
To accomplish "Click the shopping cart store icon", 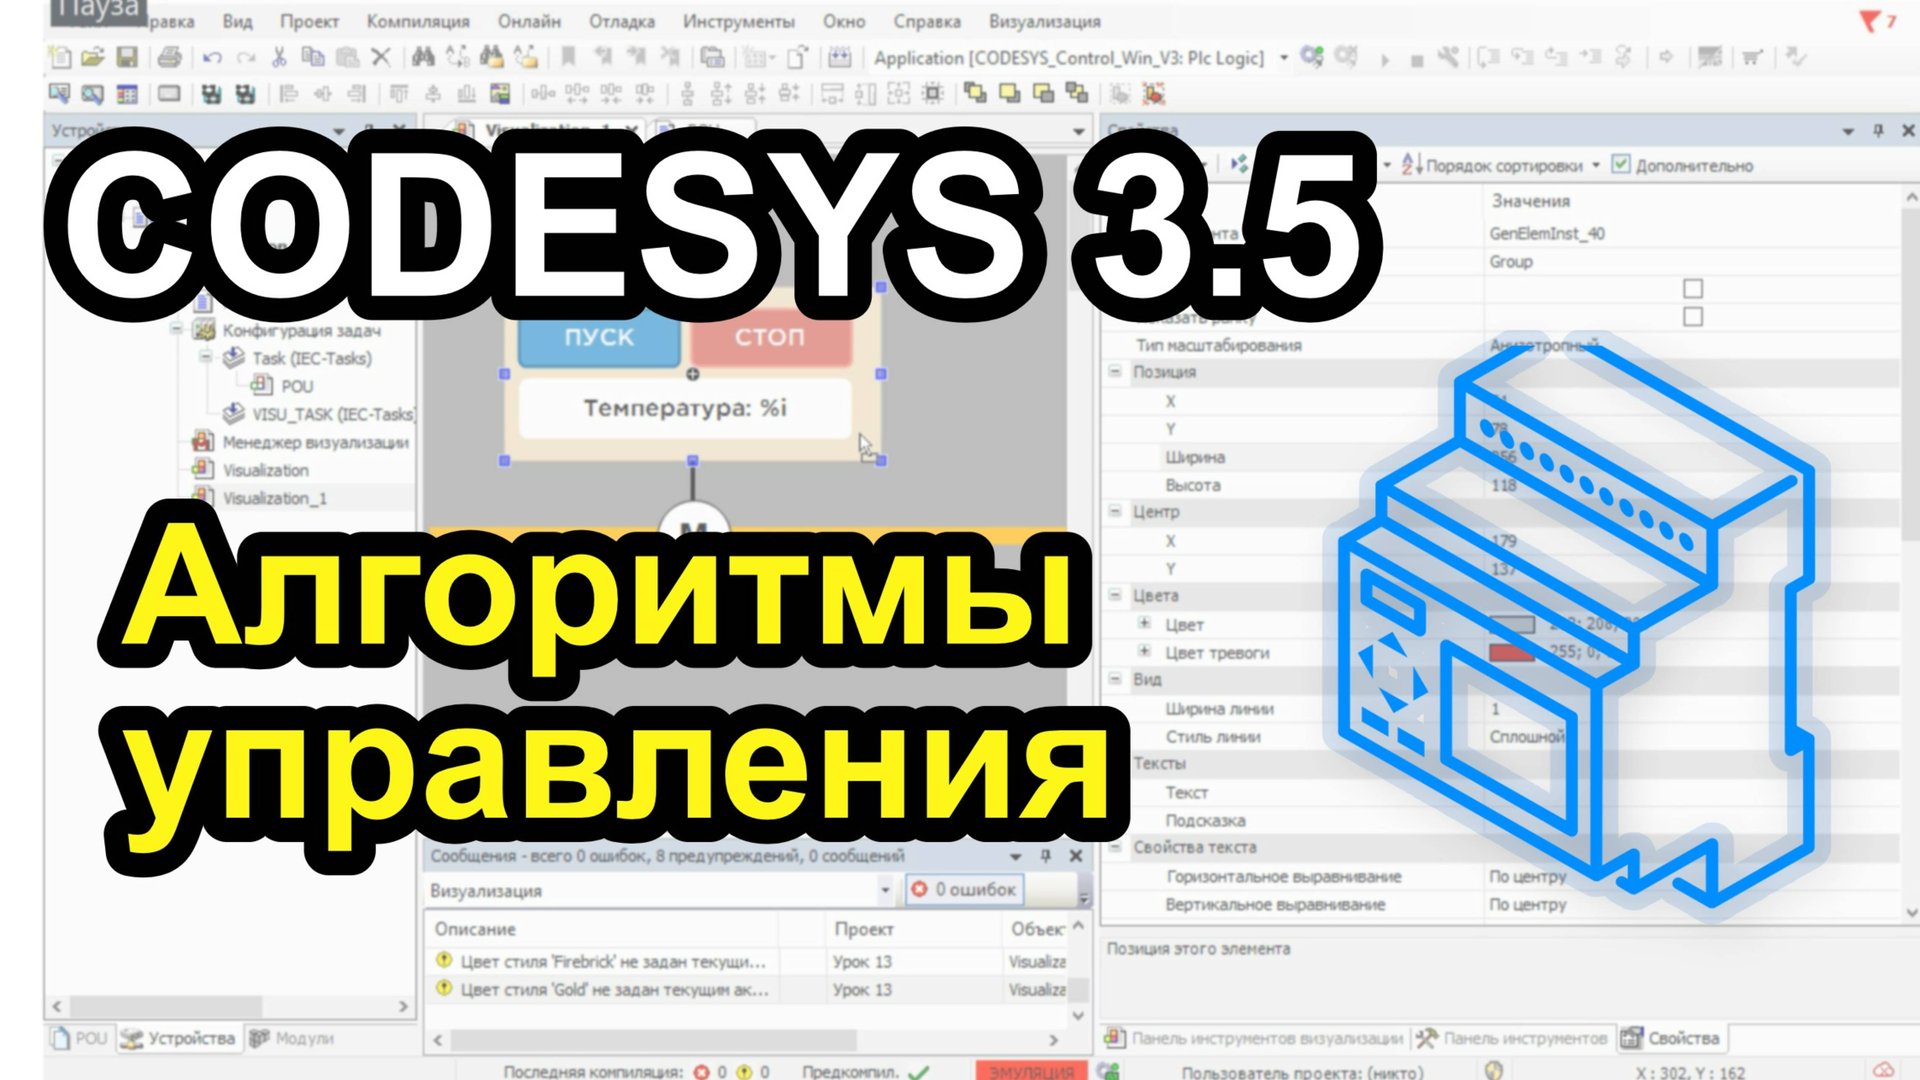I will click(1751, 58).
